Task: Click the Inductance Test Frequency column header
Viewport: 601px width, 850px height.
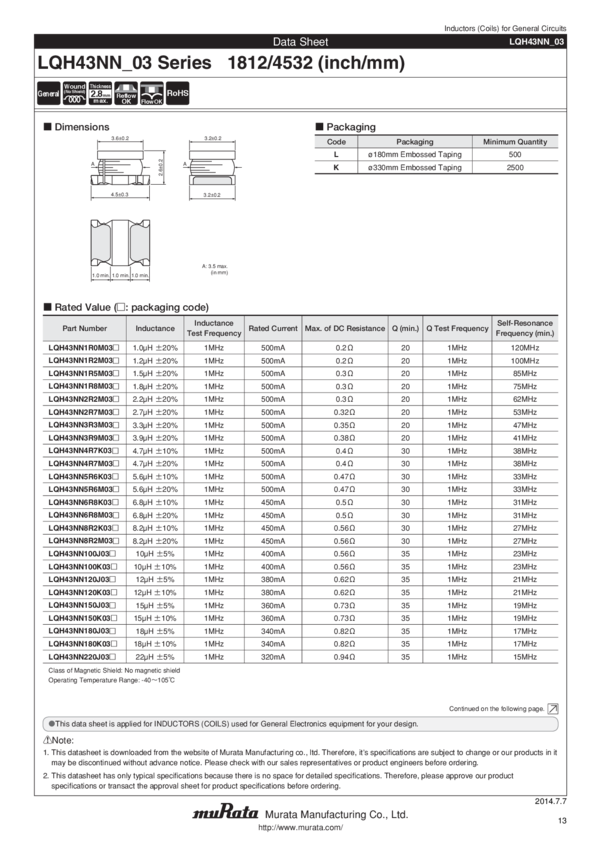Action: (x=214, y=329)
